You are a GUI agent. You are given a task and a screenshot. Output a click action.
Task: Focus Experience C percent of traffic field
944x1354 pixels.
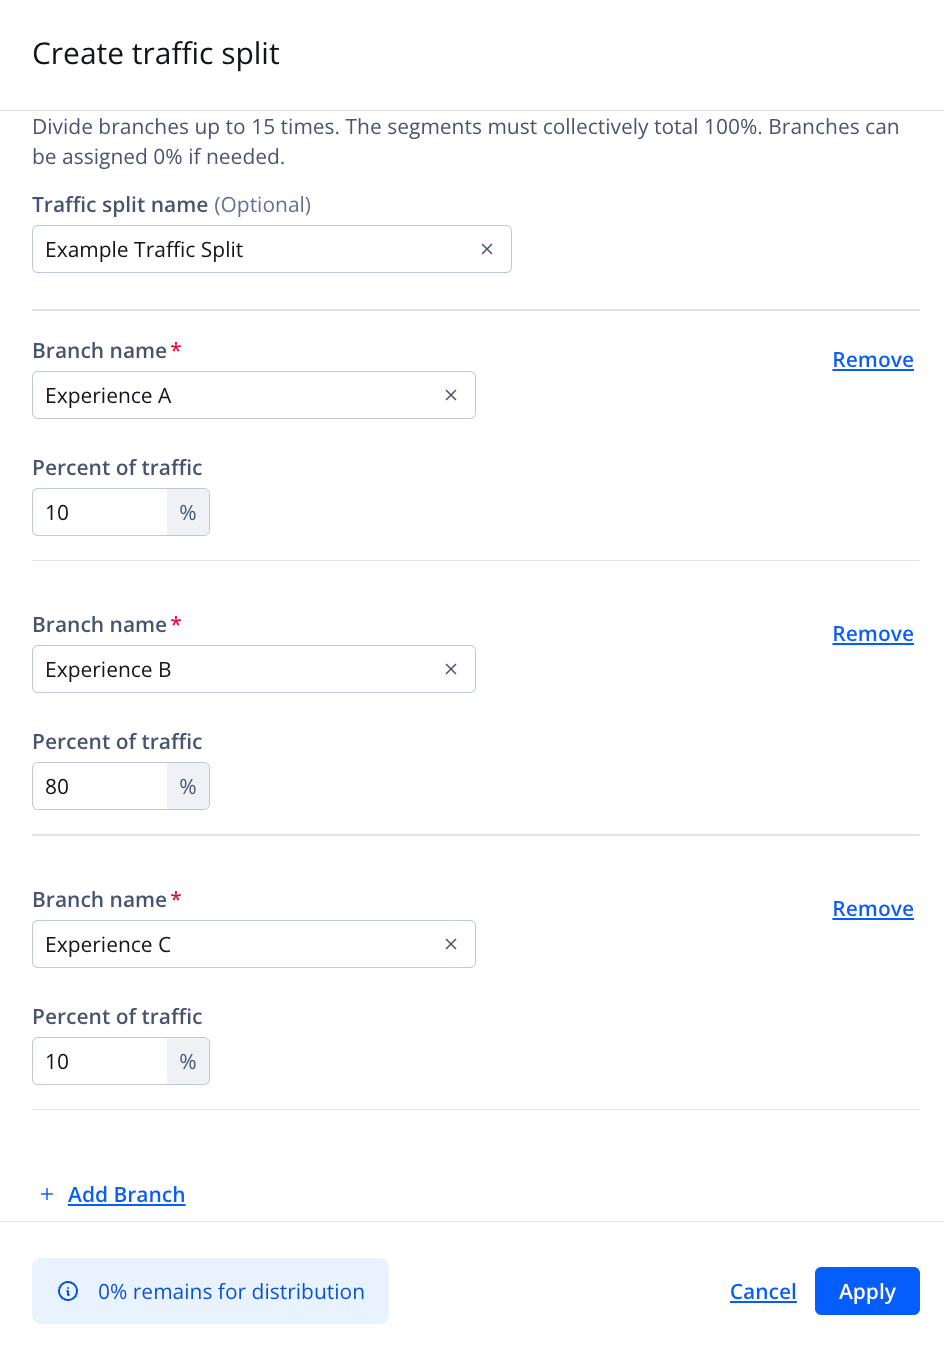point(100,1061)
